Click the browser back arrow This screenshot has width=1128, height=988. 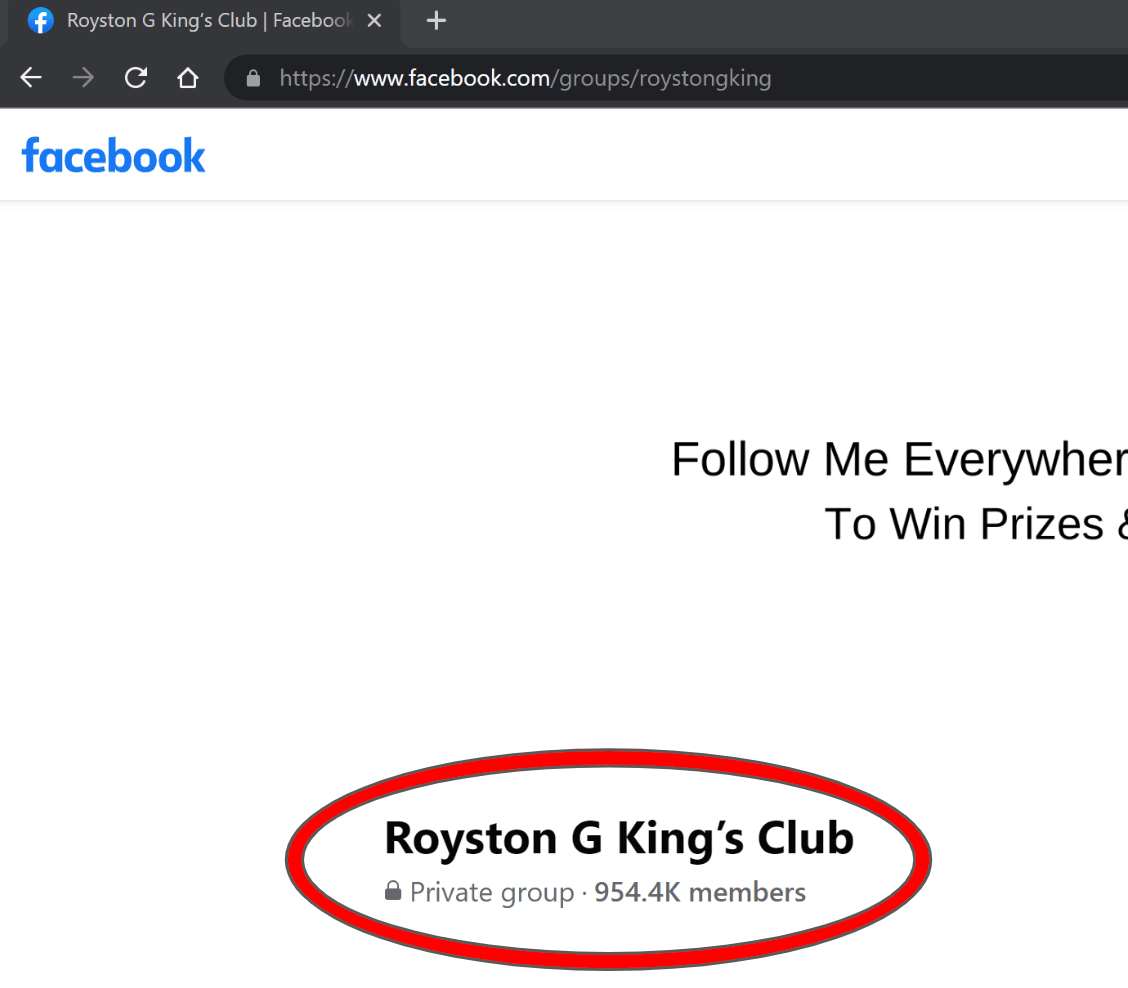coord(31,78)
